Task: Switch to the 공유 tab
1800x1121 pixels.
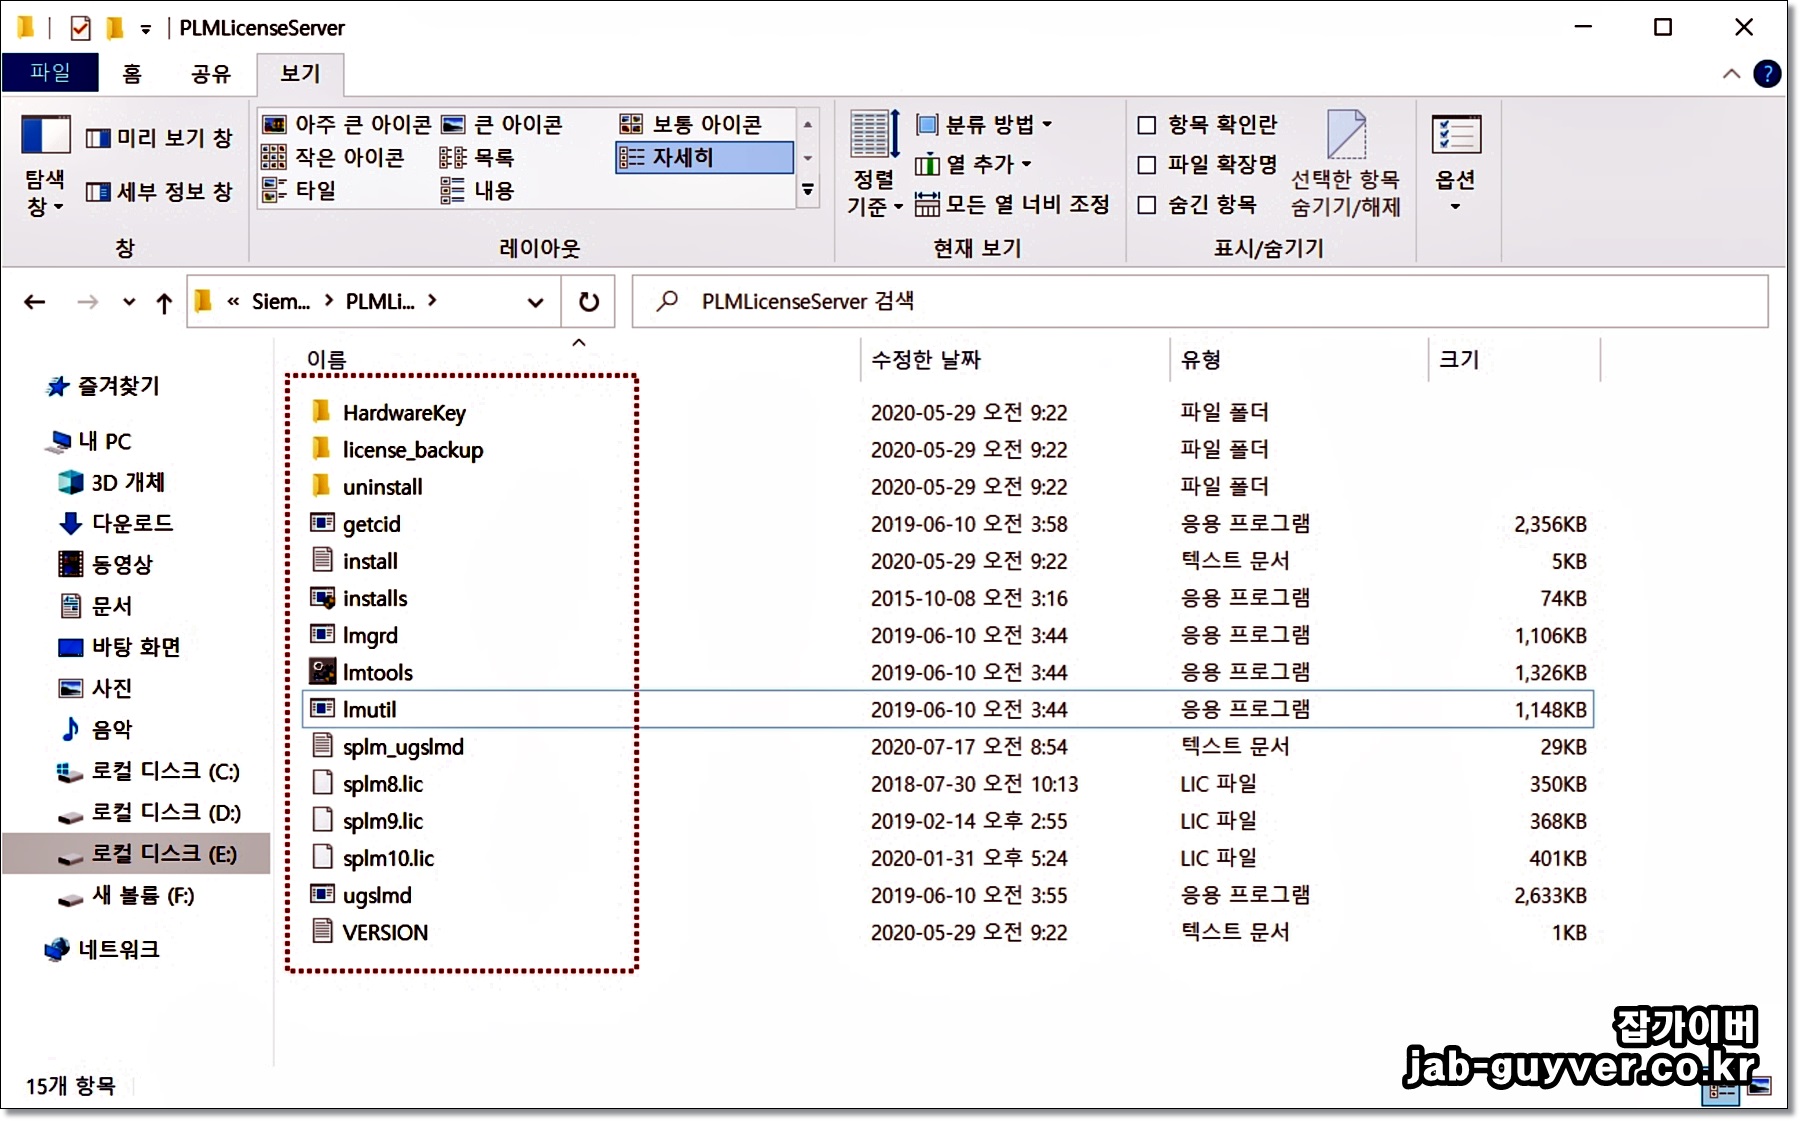Action: coord(211,73)
